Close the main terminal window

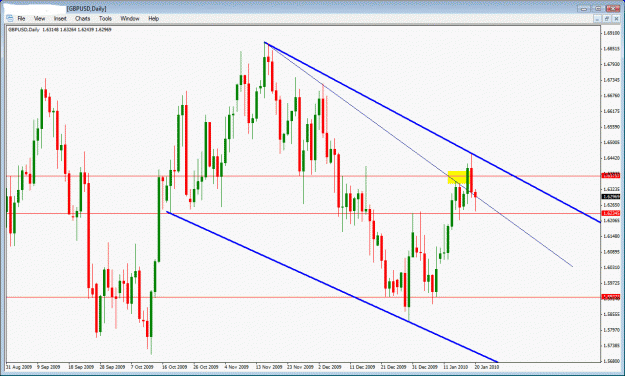pos(613,8)
